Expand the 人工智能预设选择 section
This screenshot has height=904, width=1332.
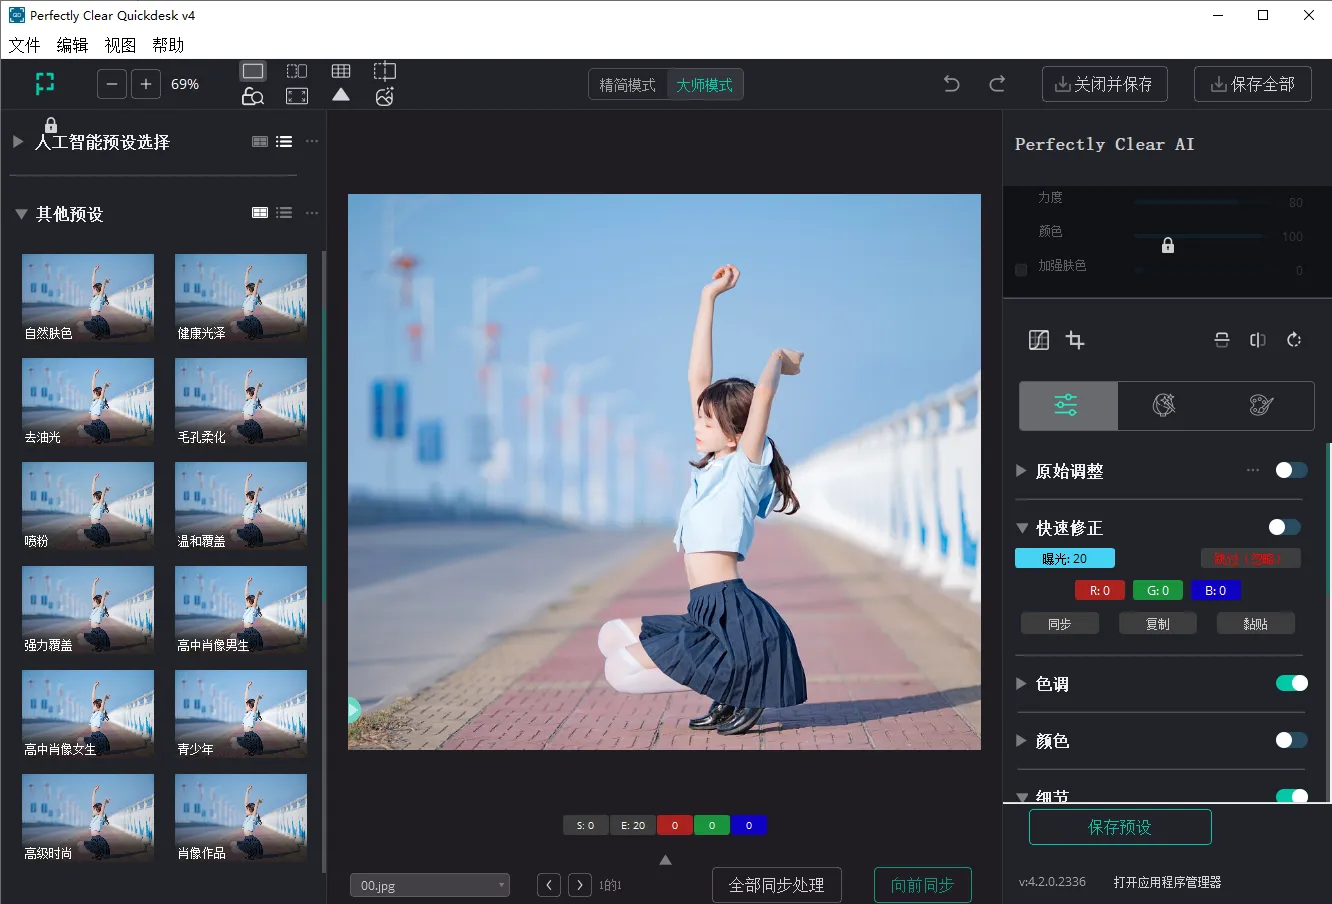click(x=18, y=142)
